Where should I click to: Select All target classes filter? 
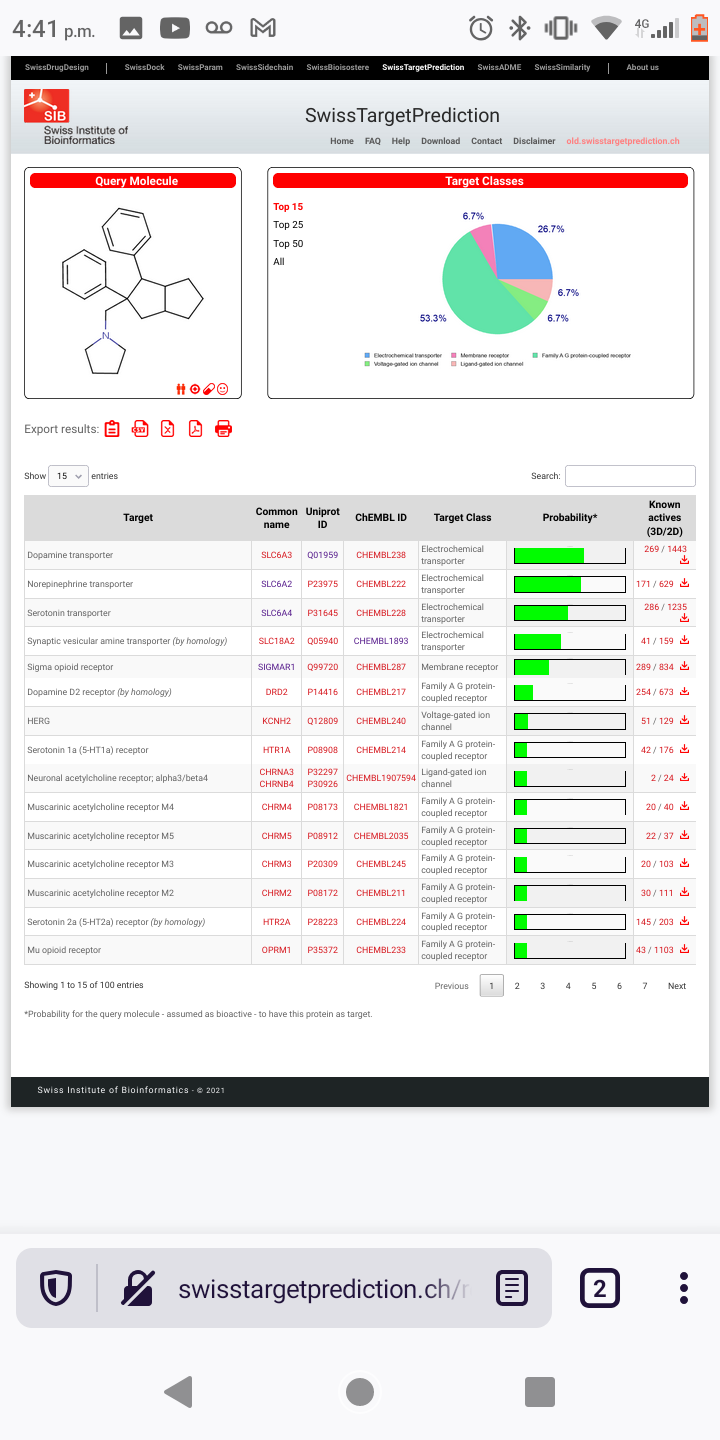(x=279, y=262)
